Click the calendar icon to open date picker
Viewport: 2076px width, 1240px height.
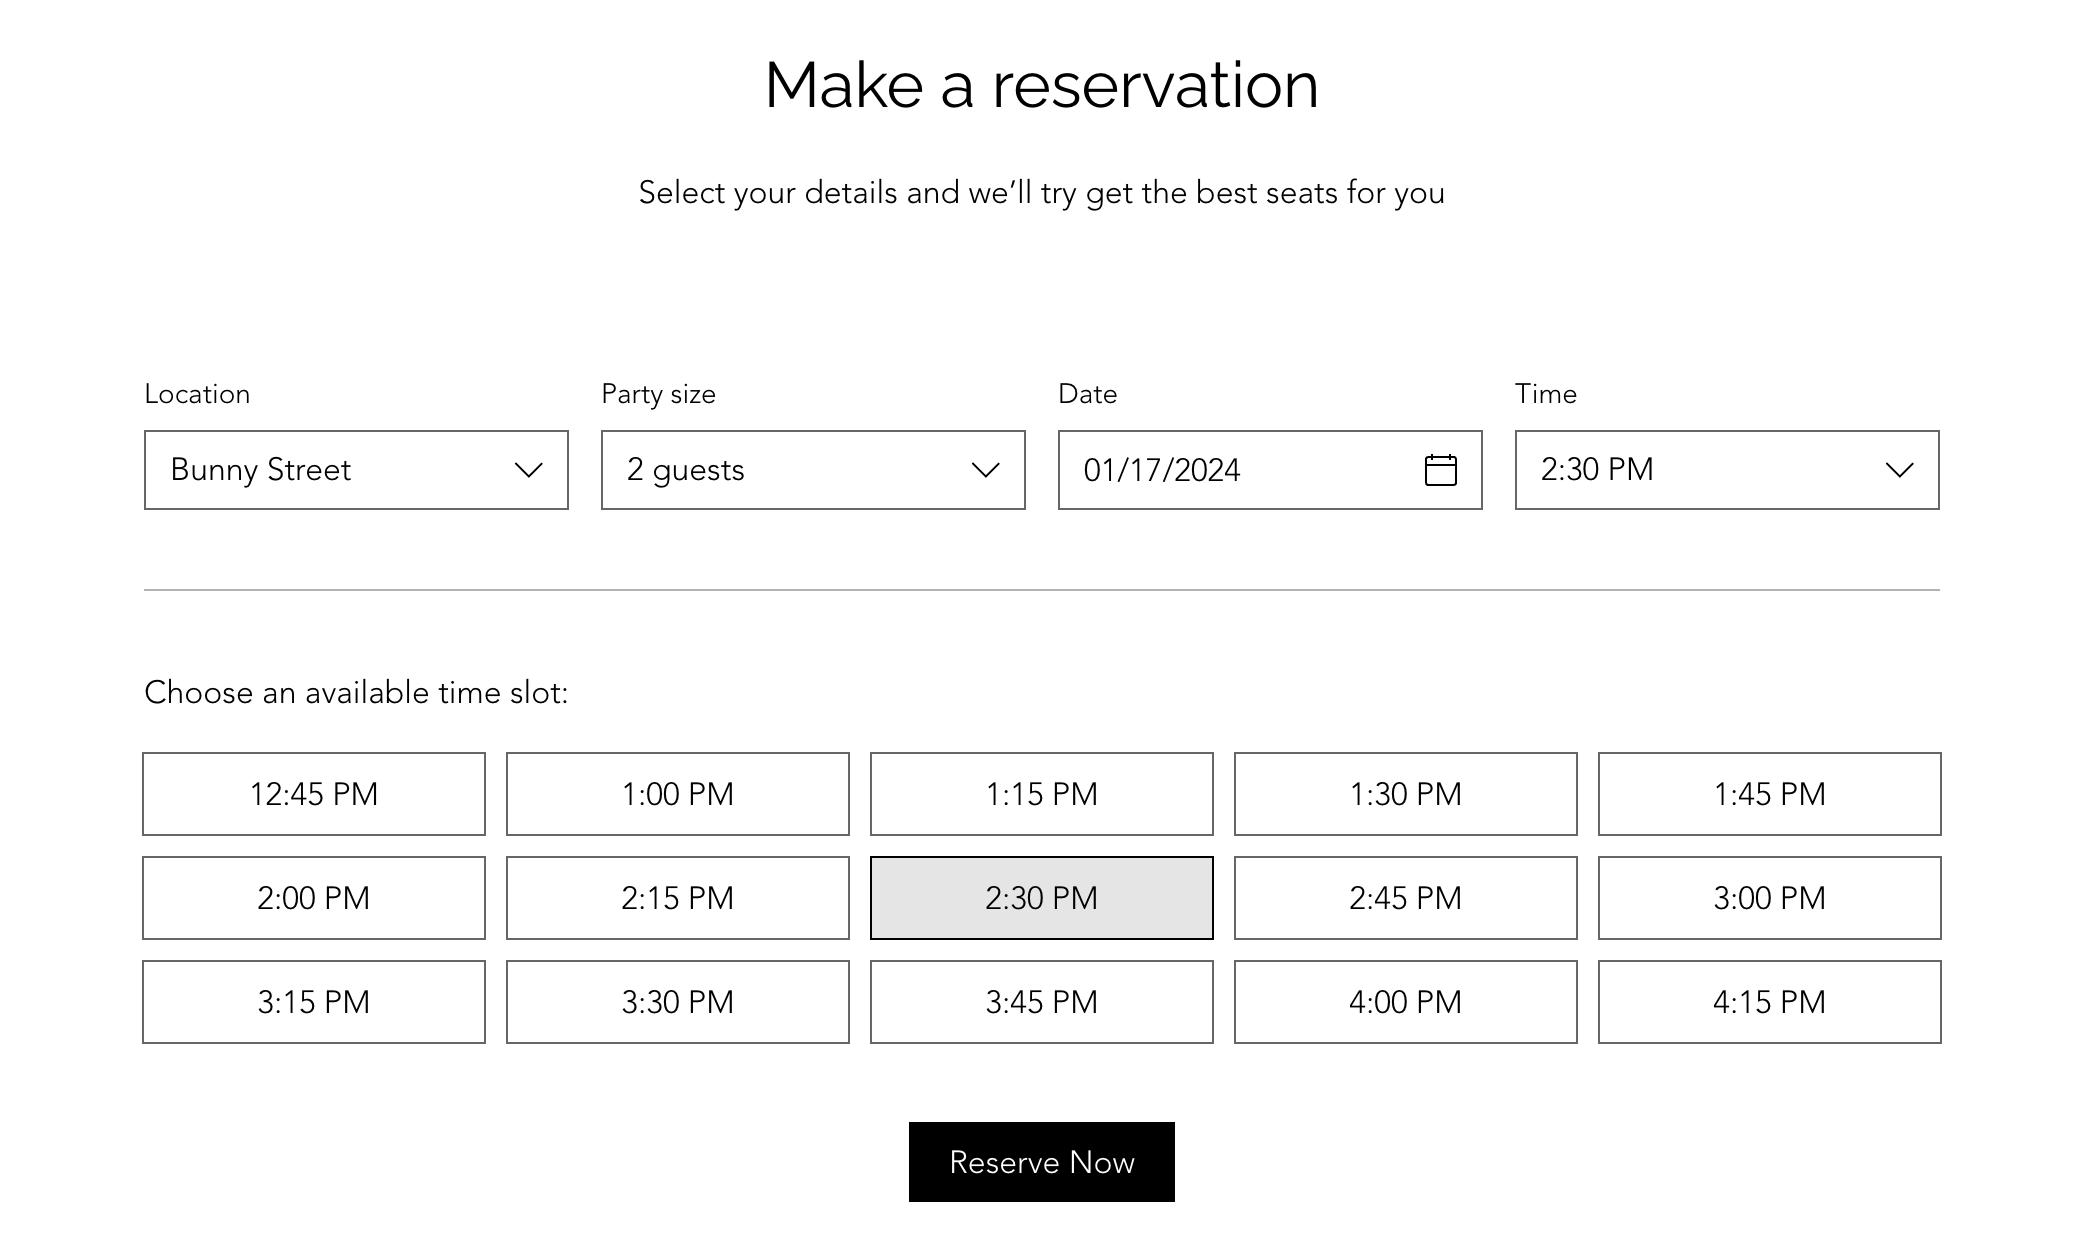pos(1439,469)
